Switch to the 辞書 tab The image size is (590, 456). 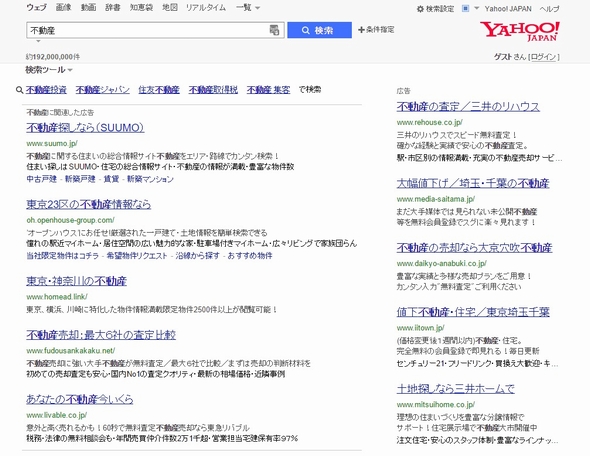[x=113, y=8]
